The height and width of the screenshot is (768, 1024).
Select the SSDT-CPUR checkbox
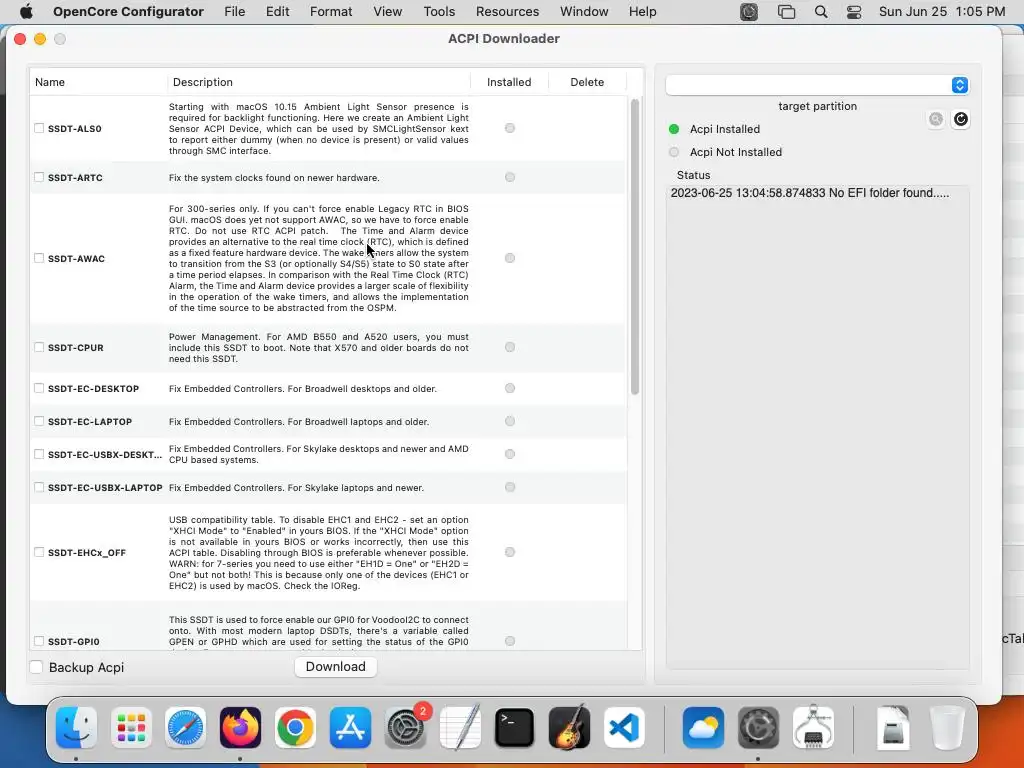click(x=39, y=347)
